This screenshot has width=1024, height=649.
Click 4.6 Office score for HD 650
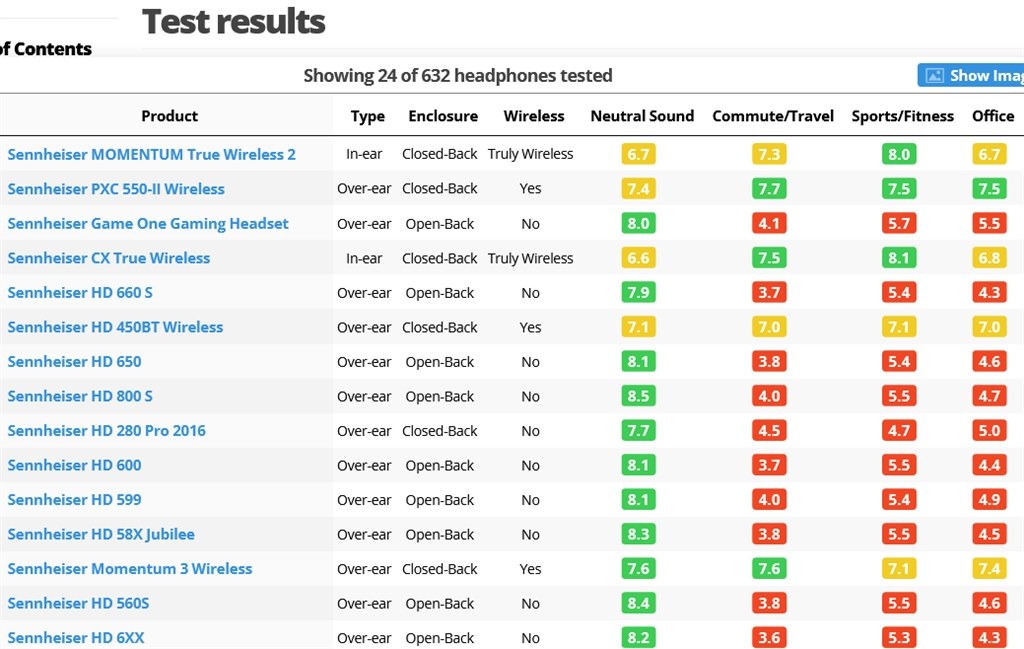click(x=989, y=362)
